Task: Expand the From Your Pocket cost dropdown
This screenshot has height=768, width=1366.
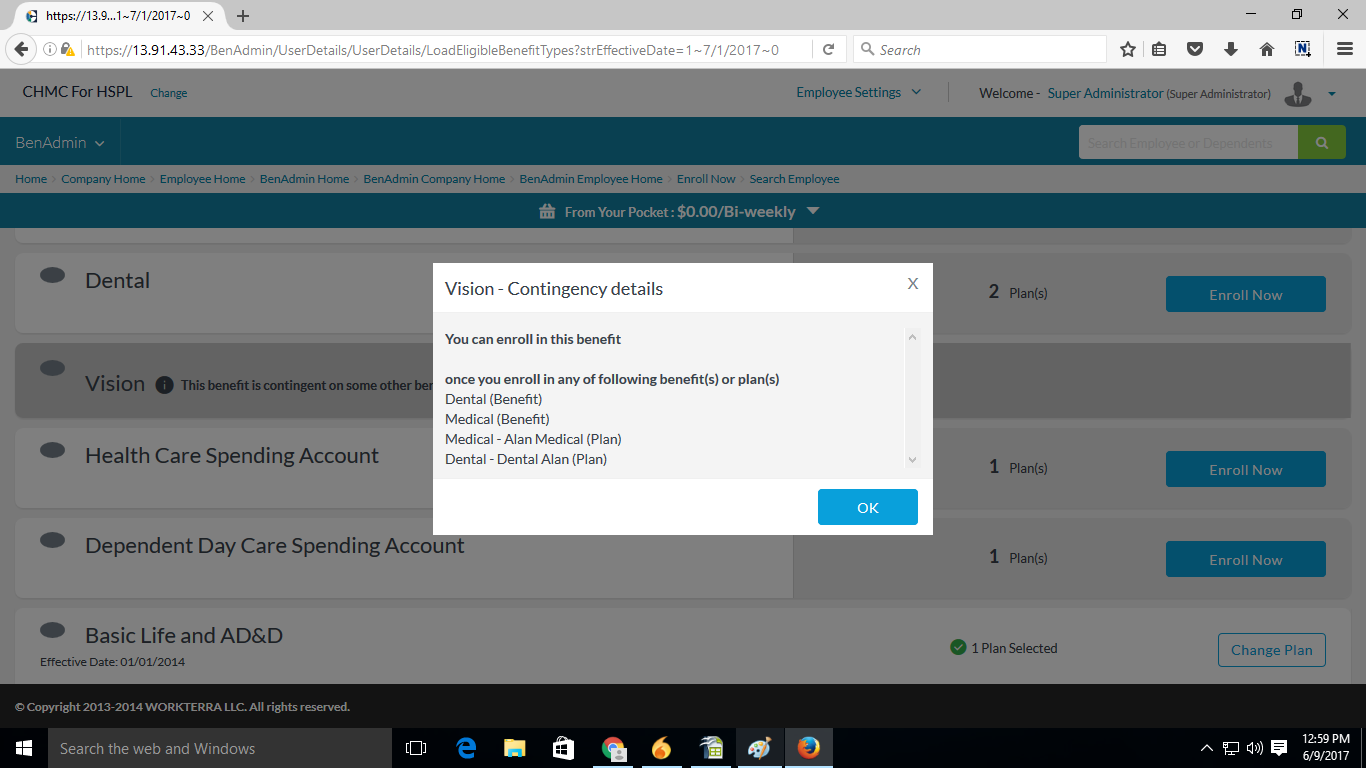Action: pos(813,211)
